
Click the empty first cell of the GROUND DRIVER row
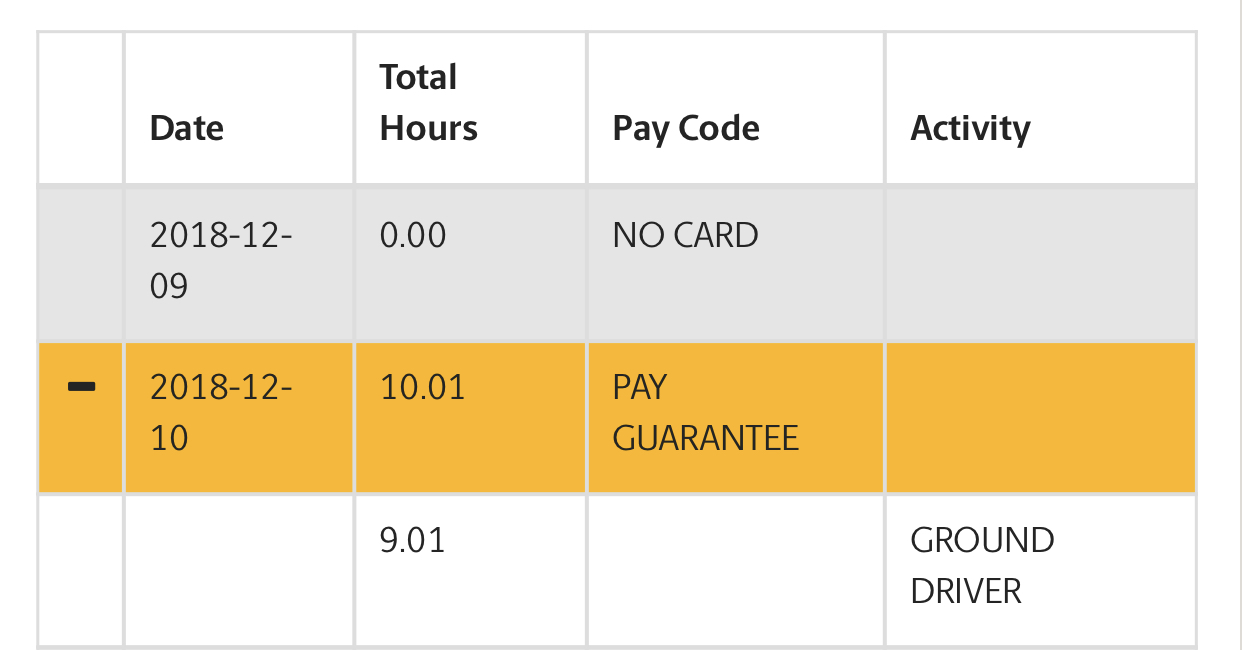click(80, 571)
